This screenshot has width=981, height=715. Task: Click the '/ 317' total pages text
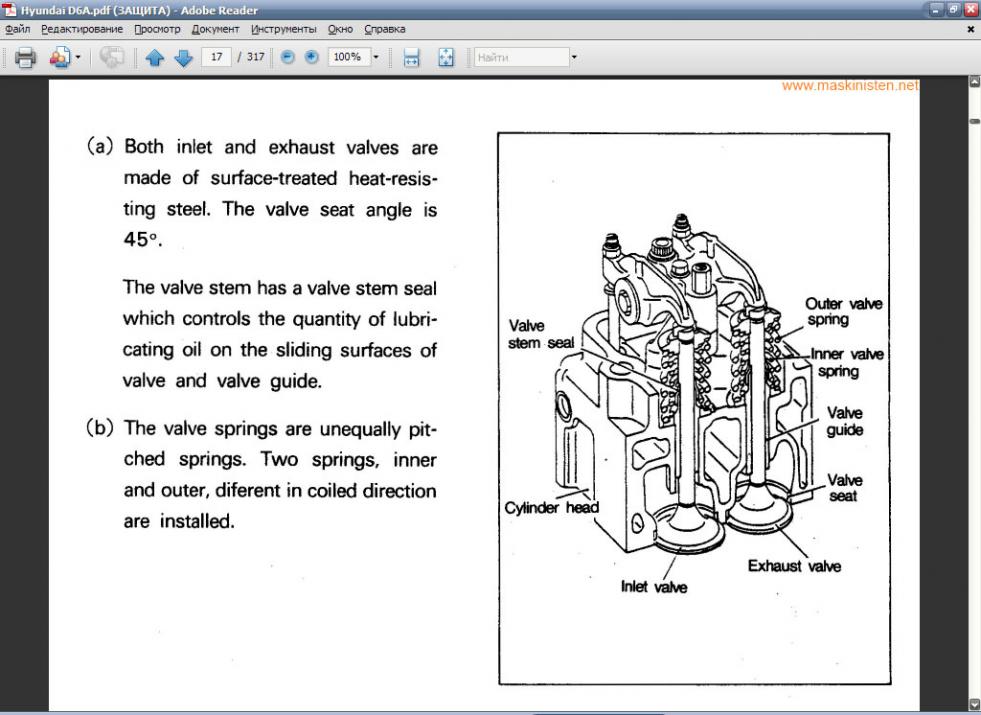251,57
